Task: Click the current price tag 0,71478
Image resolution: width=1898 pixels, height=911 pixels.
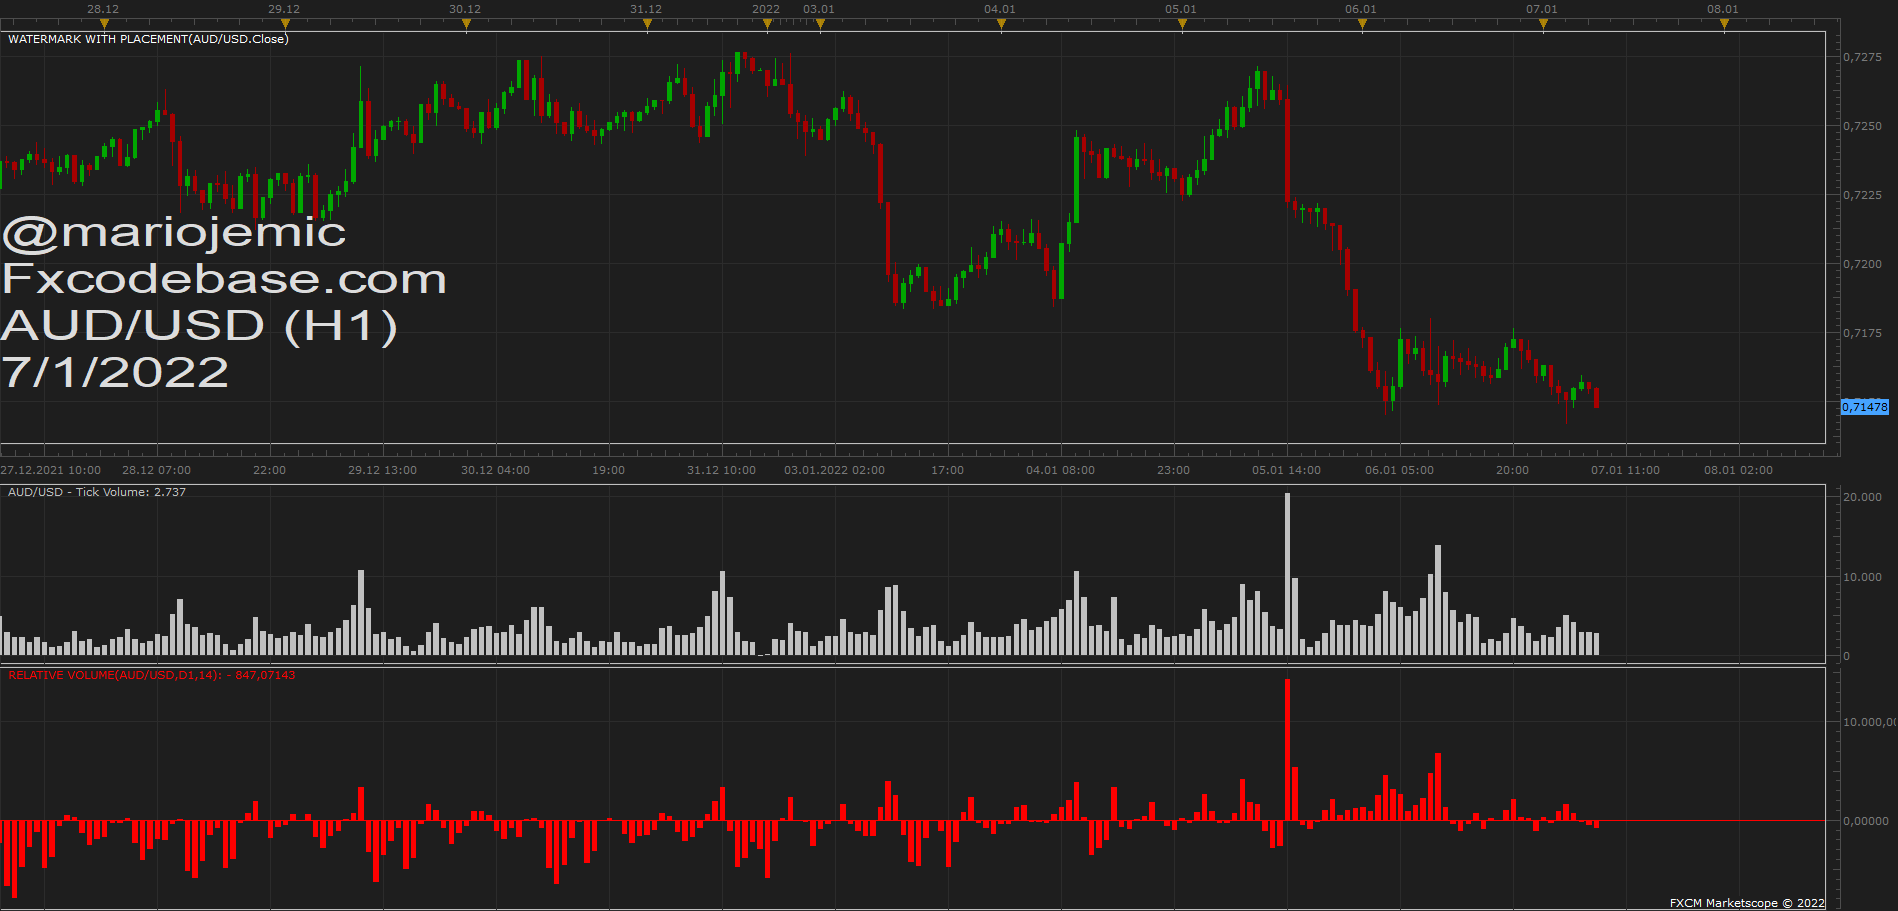Action: (1865, 407)
